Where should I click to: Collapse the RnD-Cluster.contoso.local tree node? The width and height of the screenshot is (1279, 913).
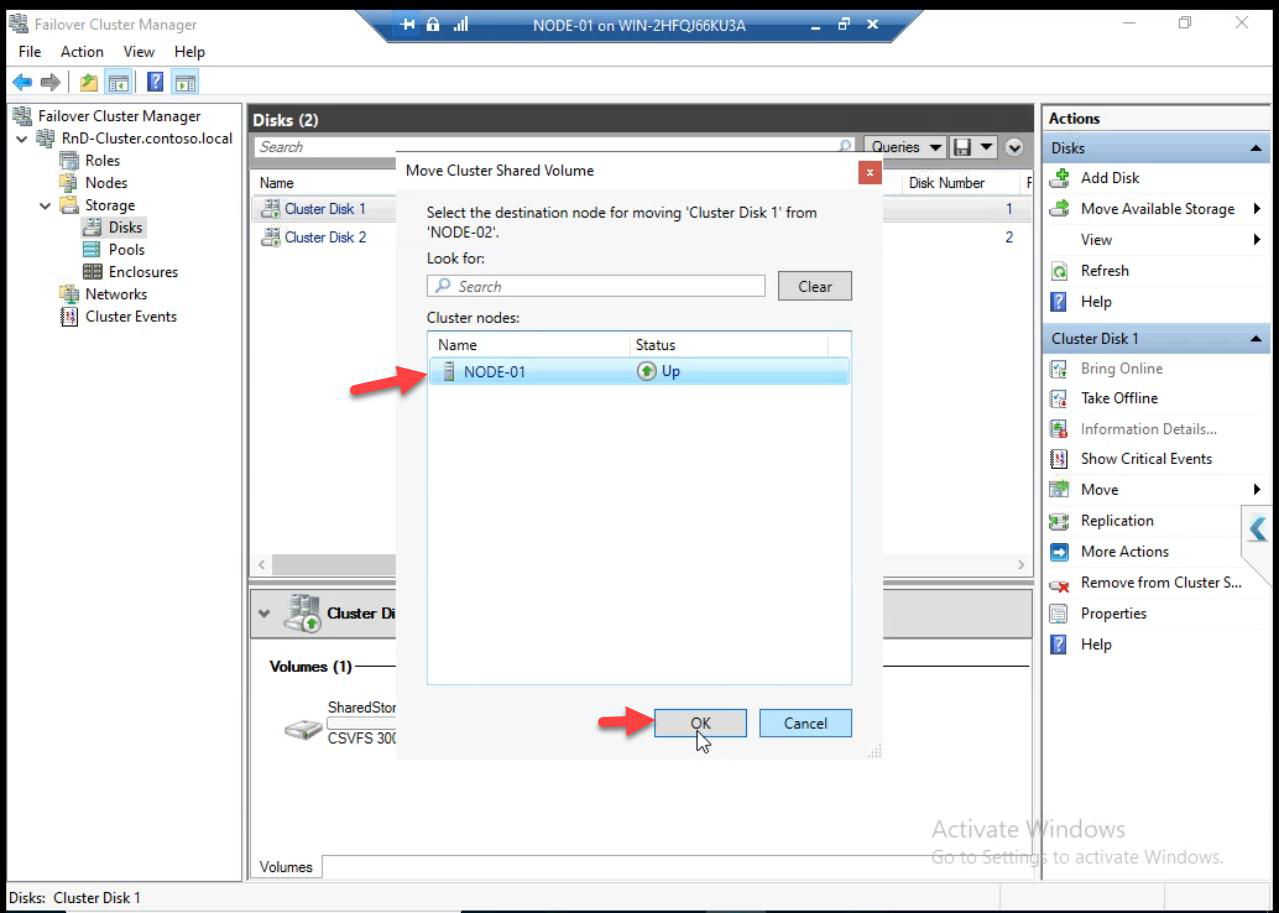point(22,139)
